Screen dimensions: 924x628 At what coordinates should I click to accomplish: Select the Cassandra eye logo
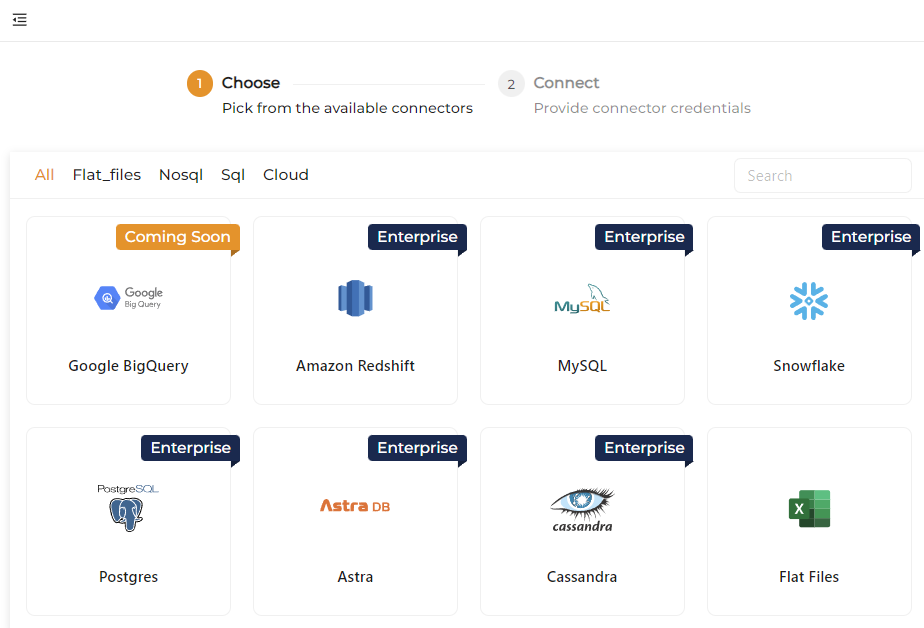pyautogui.click(x=582, y=508)
